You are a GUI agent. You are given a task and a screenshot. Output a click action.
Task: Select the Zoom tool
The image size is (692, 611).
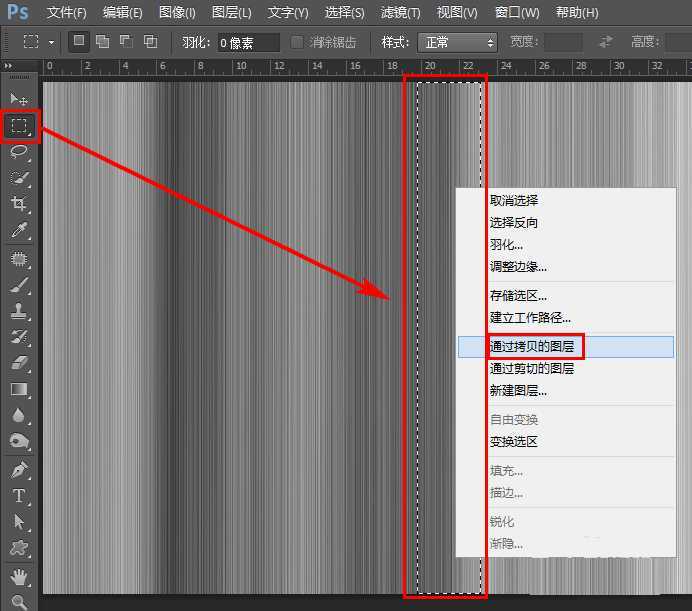tap(19, 602)
